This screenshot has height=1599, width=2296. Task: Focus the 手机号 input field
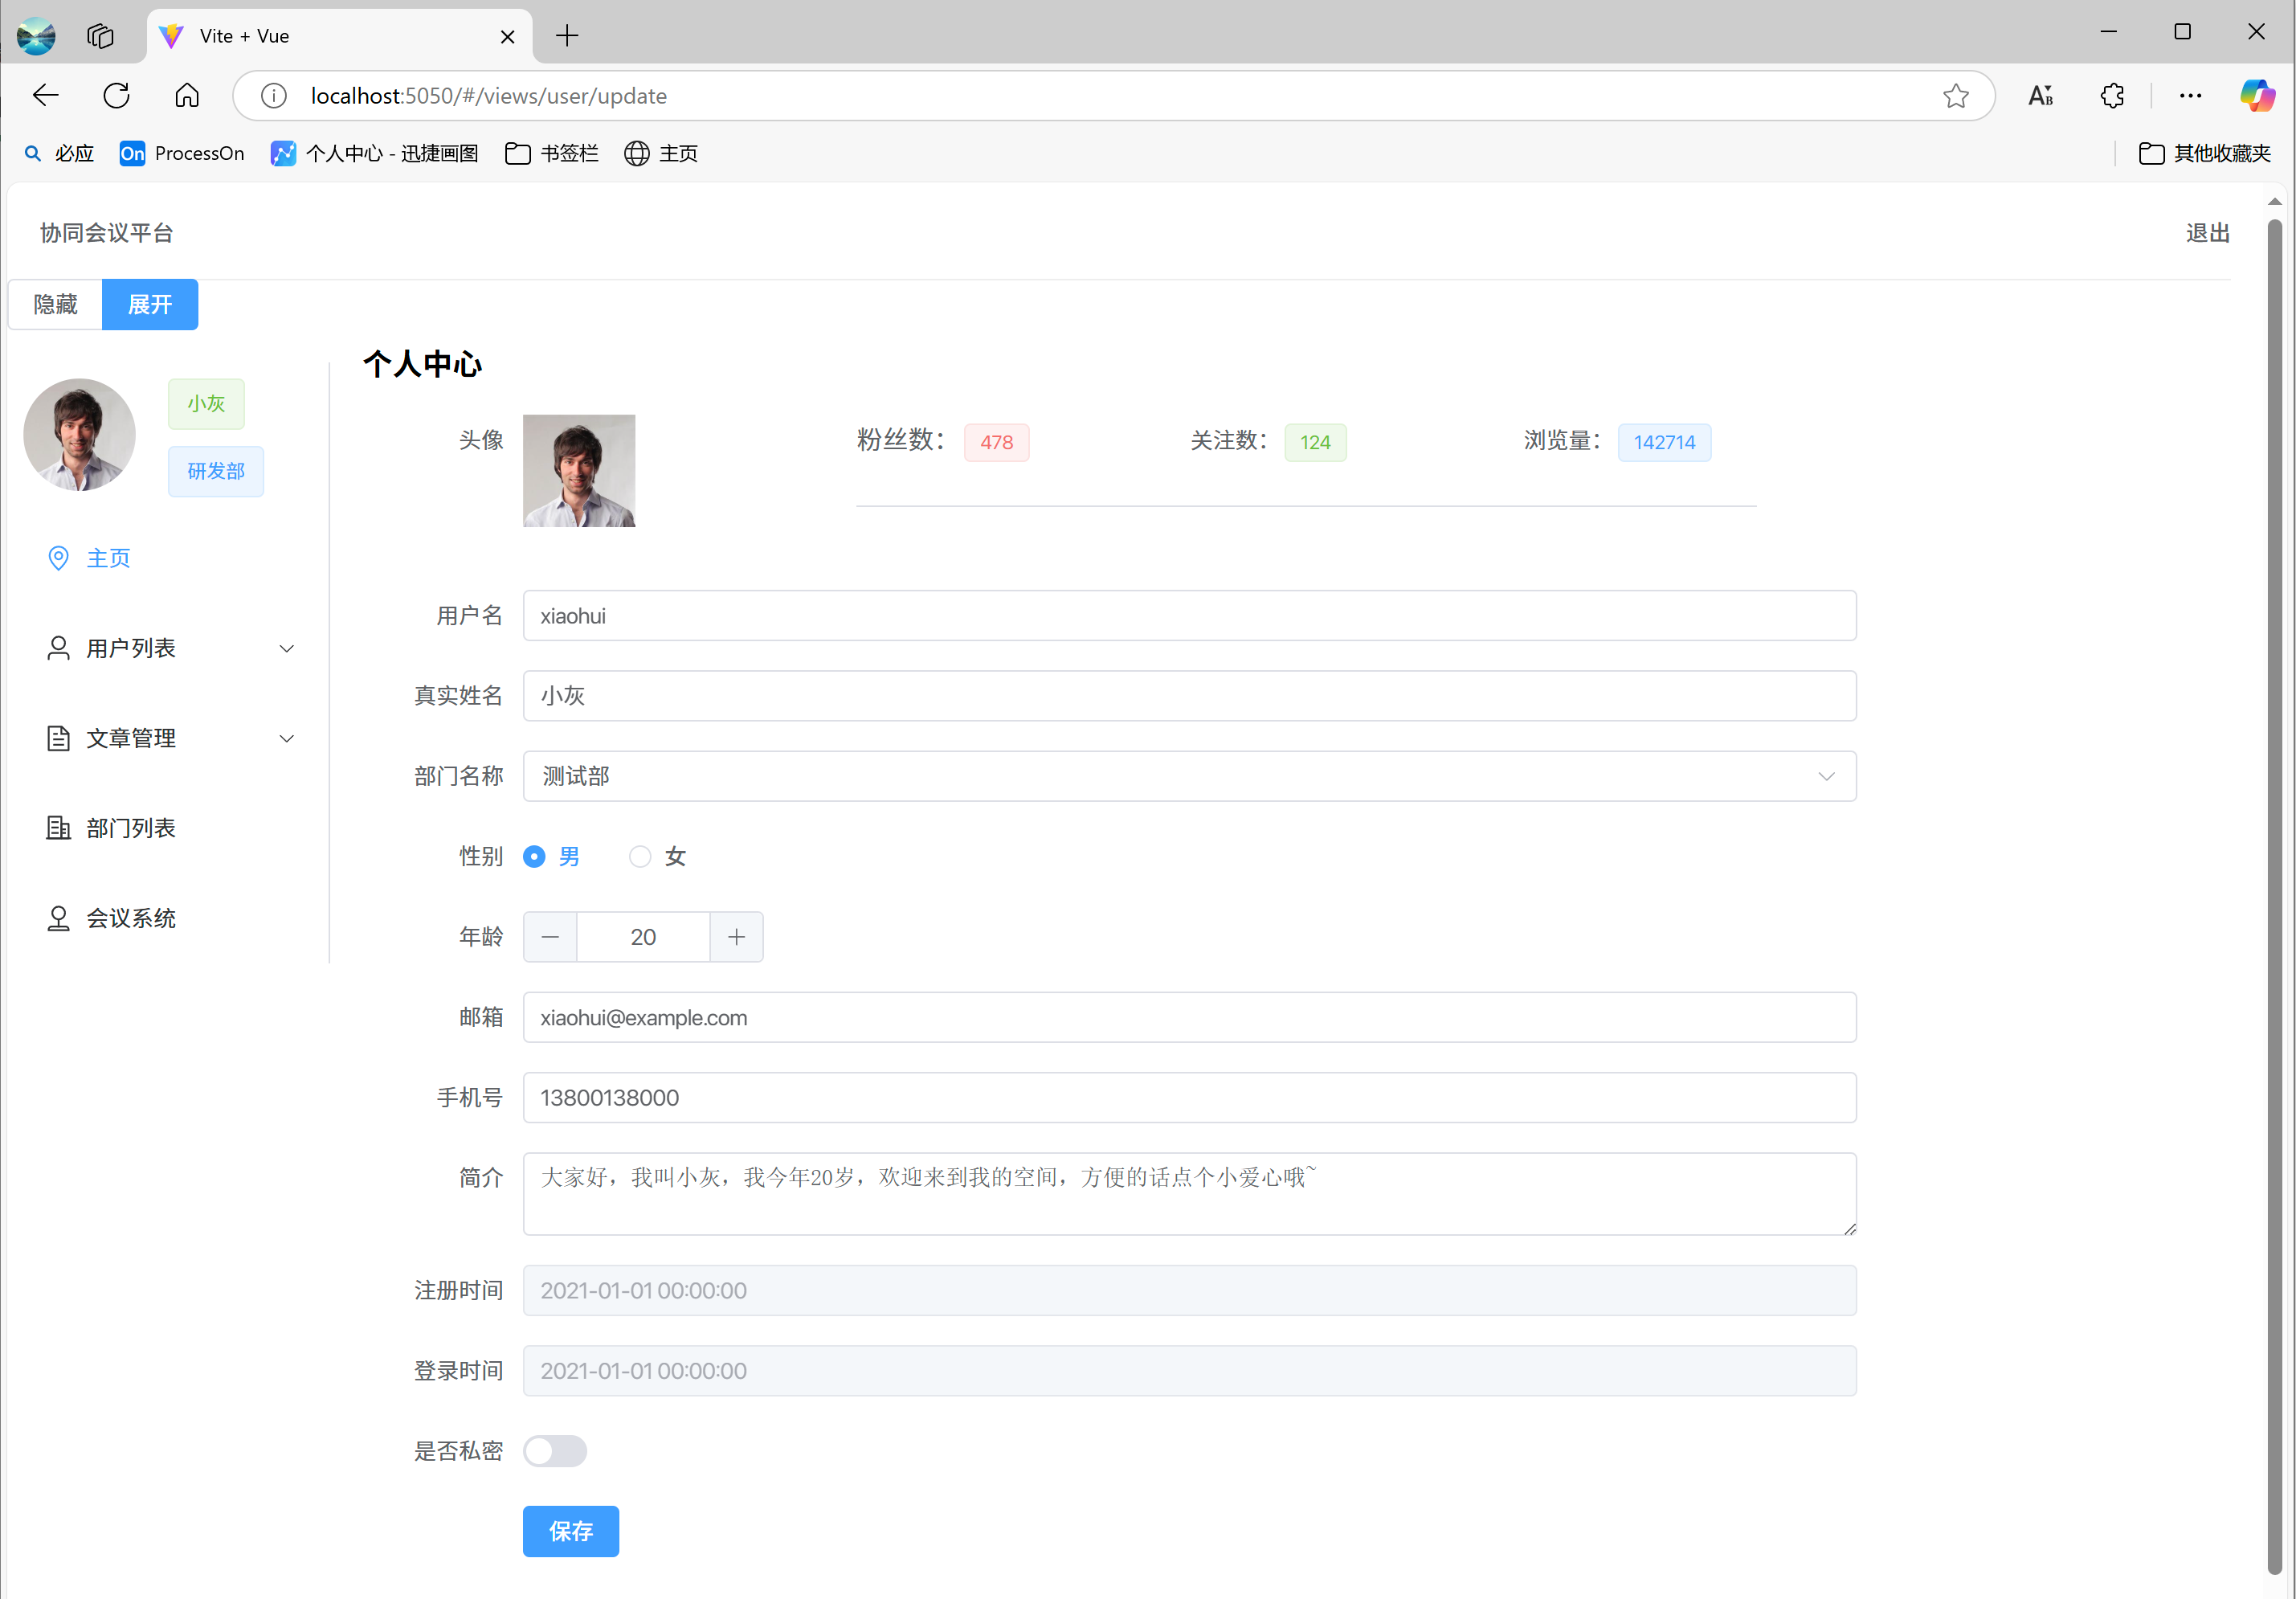tap(1189, 1098)
